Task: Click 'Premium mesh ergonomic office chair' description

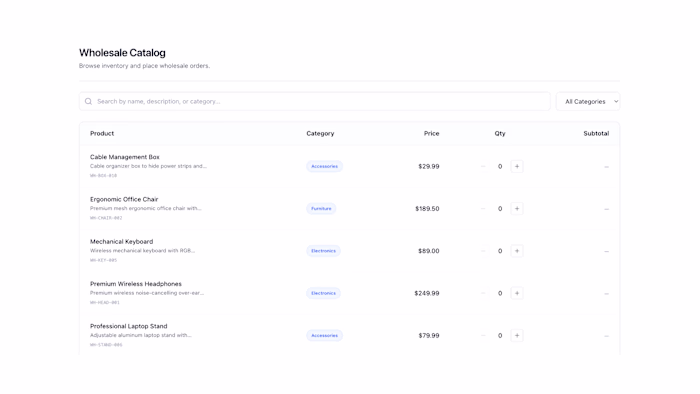Action: 146,208
